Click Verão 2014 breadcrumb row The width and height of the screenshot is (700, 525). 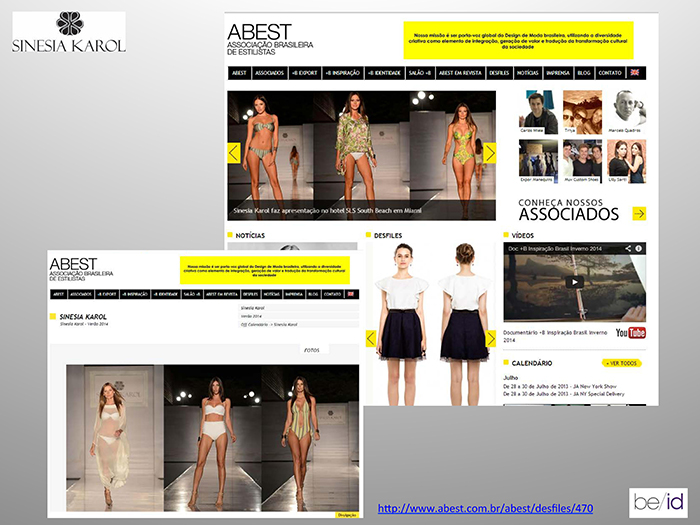pyautogui.click(x=299, y=316)
